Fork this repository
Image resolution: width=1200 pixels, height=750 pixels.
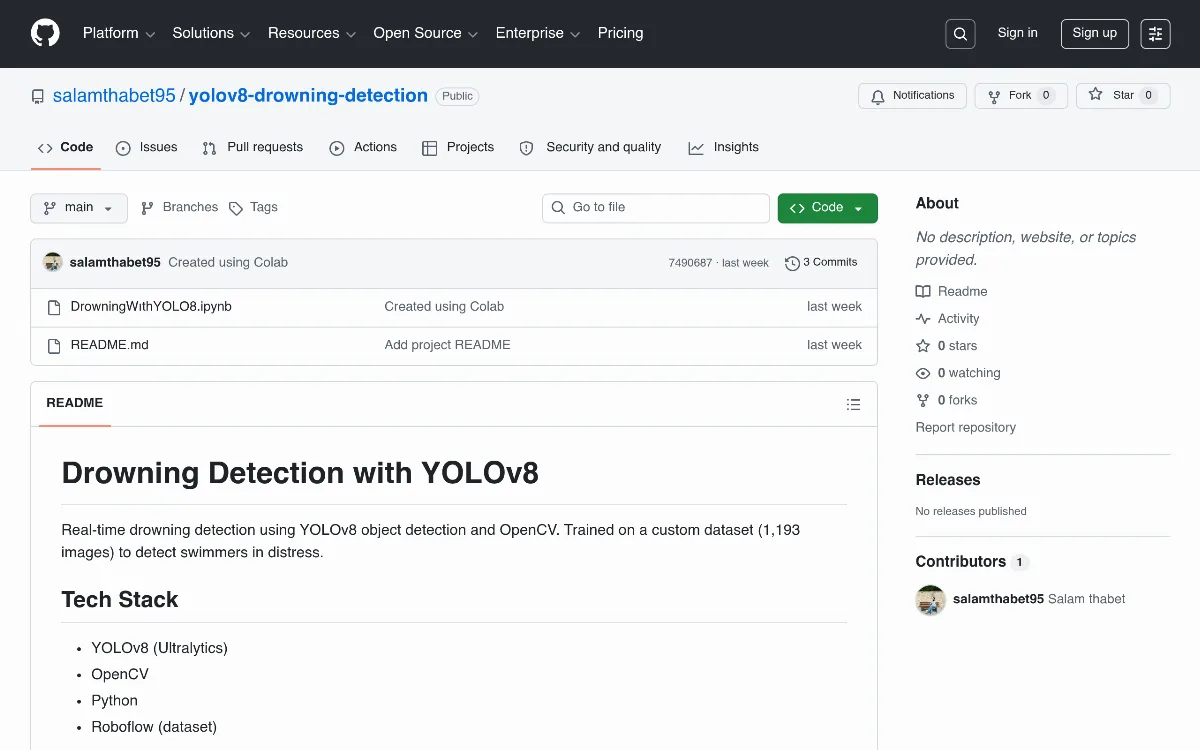tap(1021, 96)
